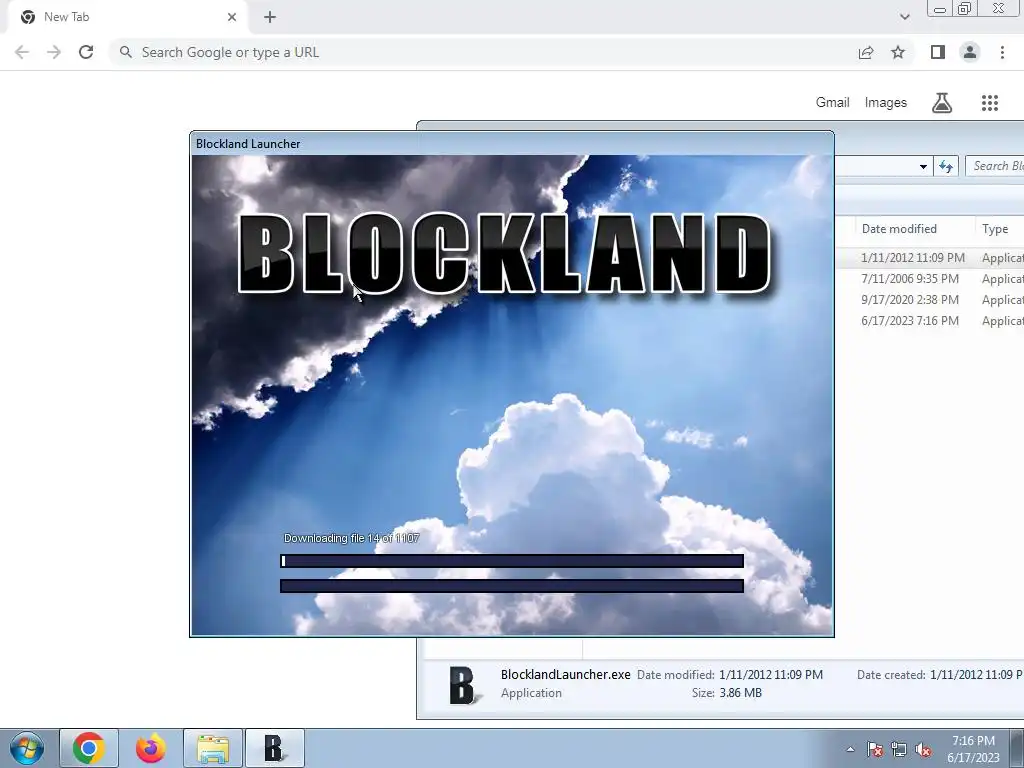Click the BLOCKLAND logo in launcher
Viewport: 1024px width, 768px height.
point(504,253)
